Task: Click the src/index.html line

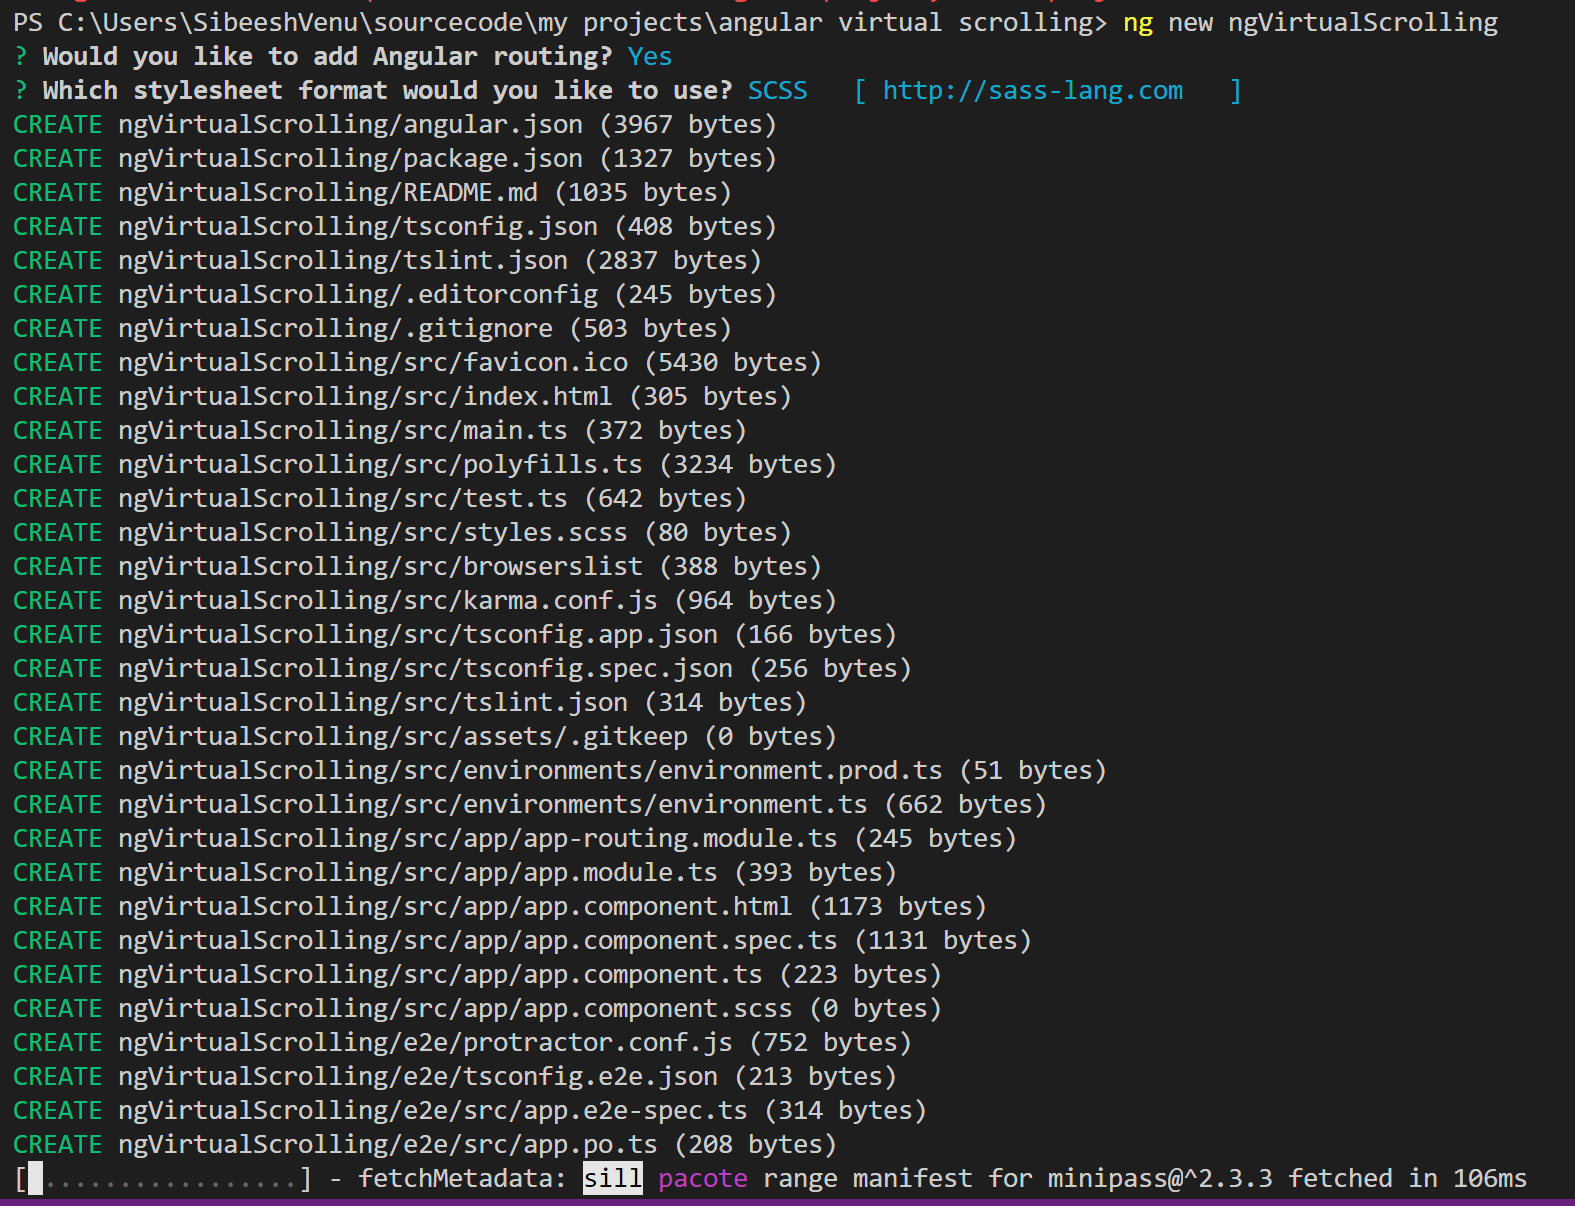Action: (x=402, y=397)
